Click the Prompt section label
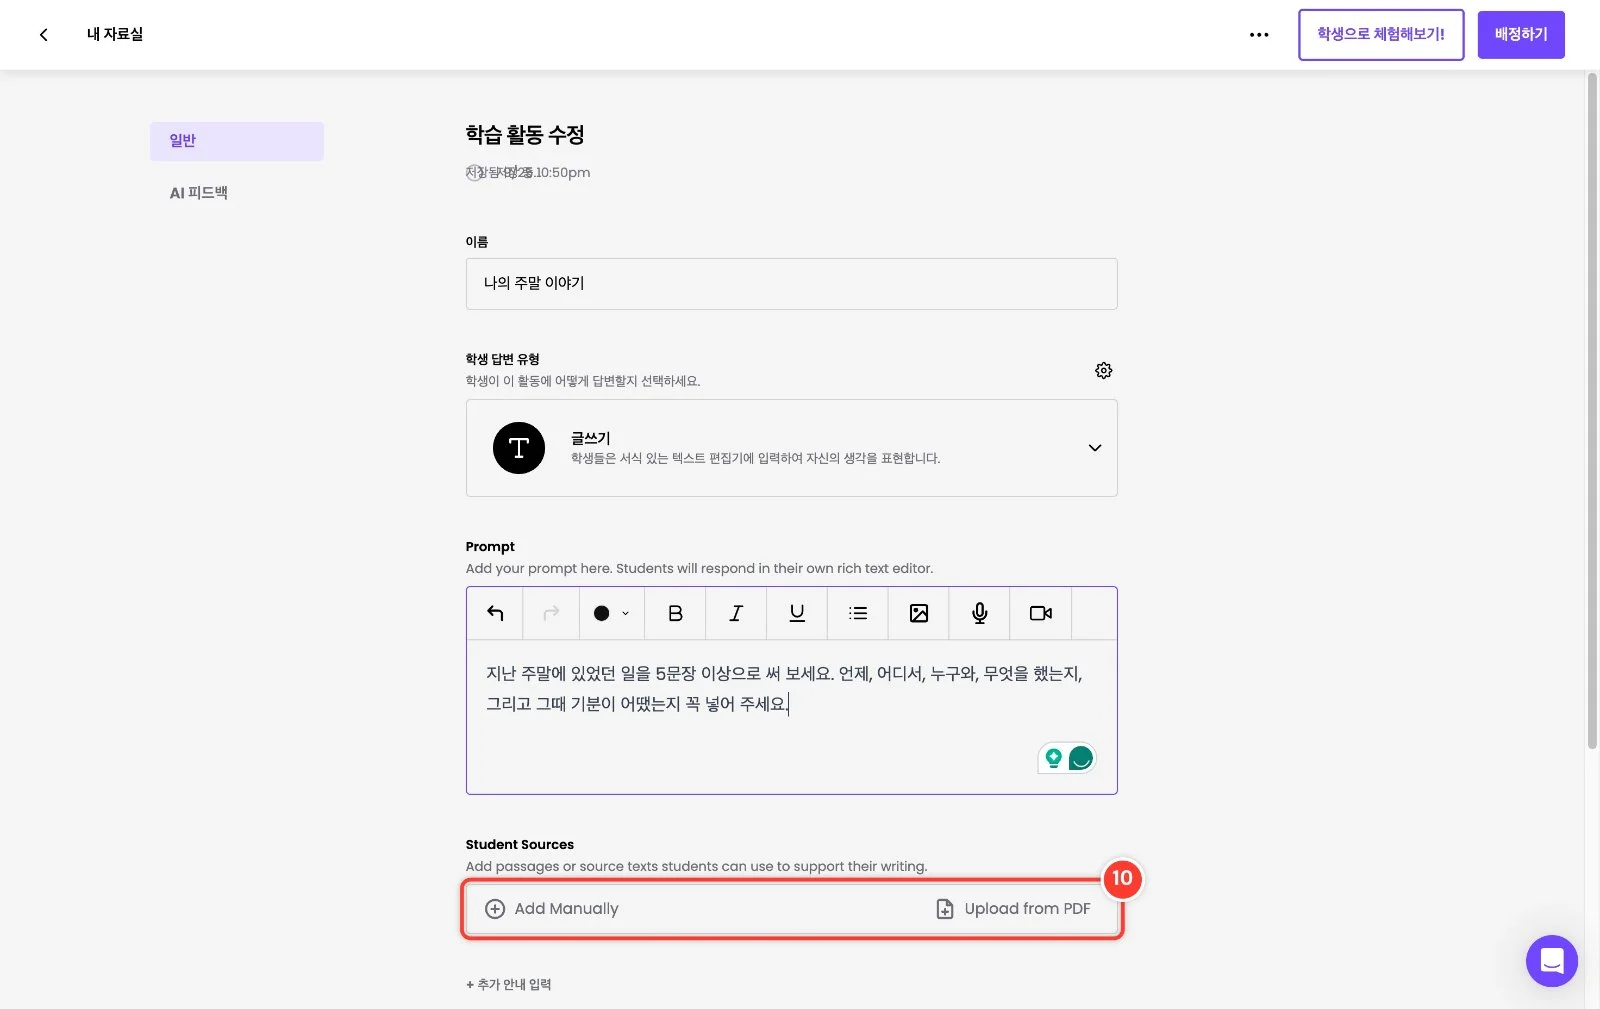This screenshot has height=1009, width=1600. (x=490, y=547)
